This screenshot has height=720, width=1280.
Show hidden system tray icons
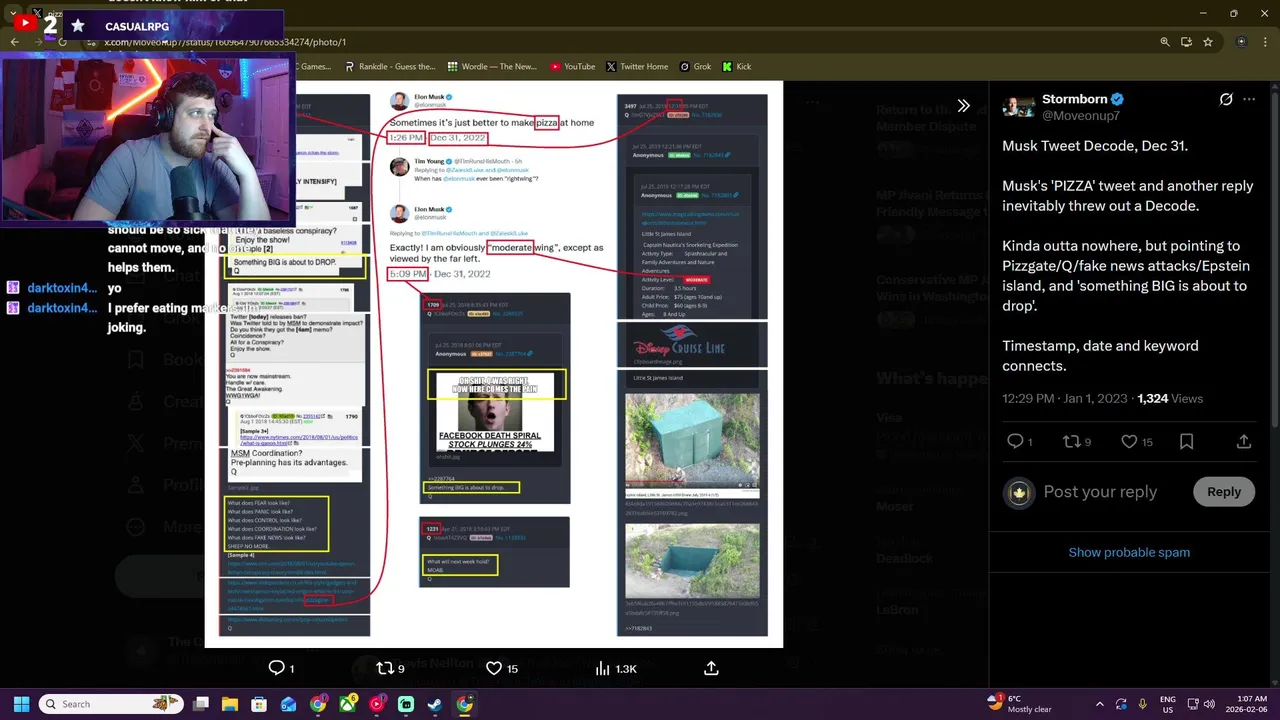pos(1099,704)
